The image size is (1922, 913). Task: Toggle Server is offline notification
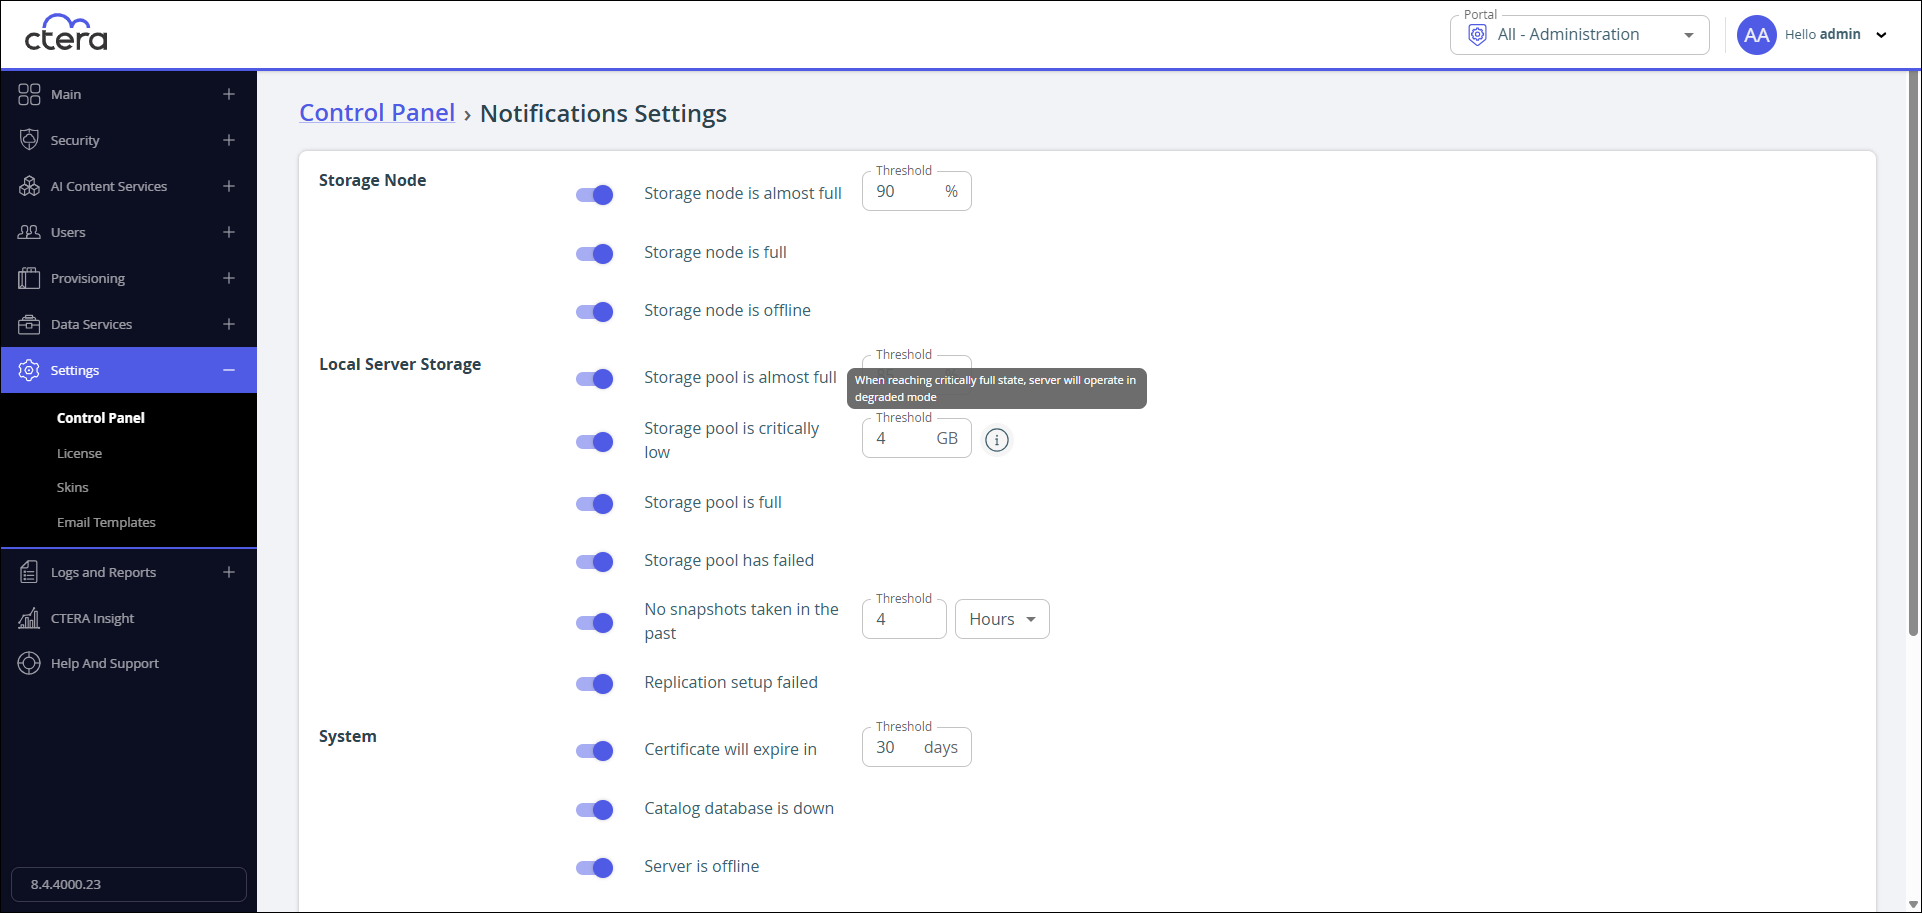pyautogui.click(x=594, y=868)
